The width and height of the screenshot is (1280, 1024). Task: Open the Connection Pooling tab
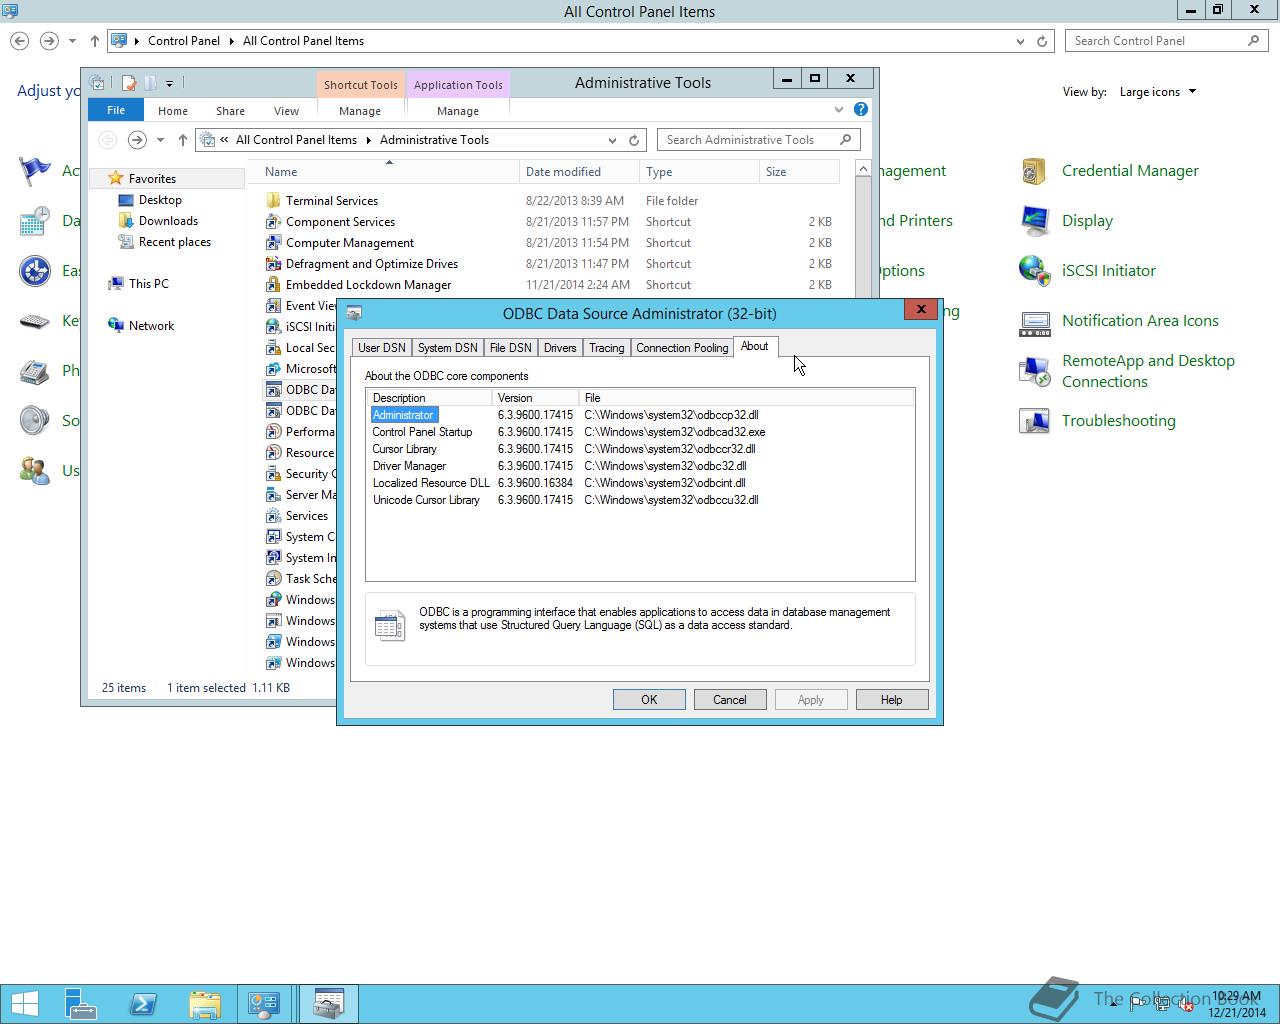(x=682, y=348)
